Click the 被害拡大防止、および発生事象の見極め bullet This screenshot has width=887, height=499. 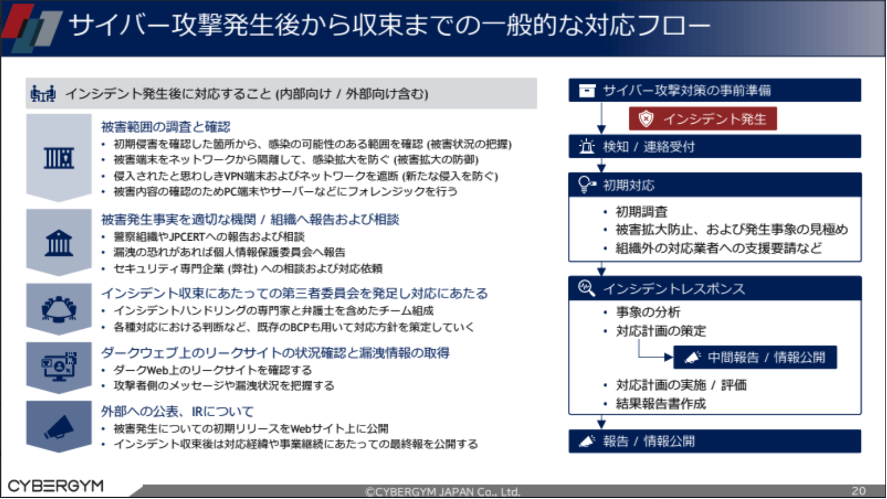point(732,230)
